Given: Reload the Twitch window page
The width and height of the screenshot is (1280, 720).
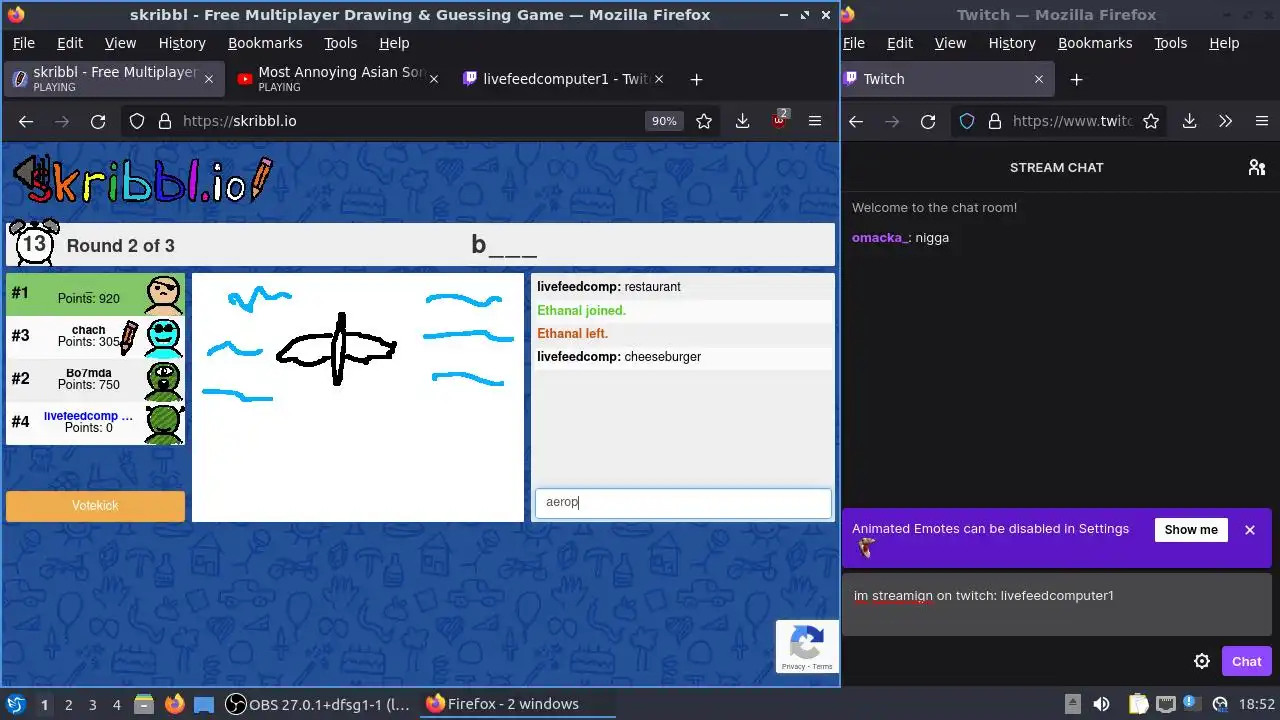Looking at the screenshot, I should click(x=928, y=121).
